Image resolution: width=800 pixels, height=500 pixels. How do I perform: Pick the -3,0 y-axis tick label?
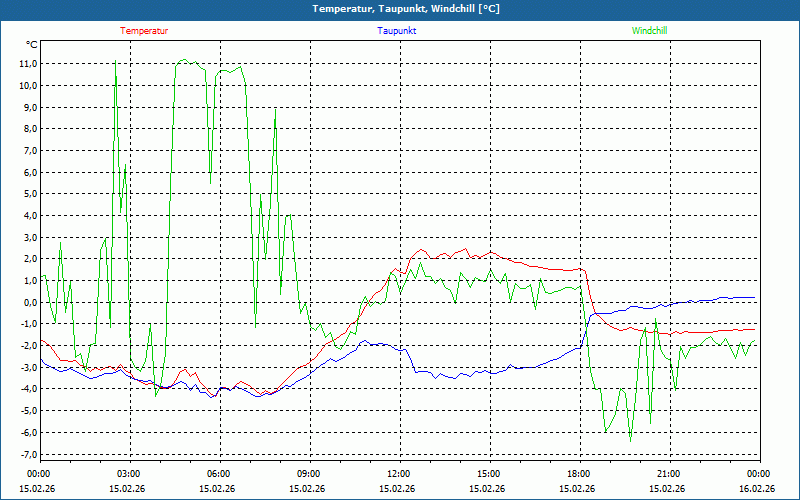pos(27,367)
